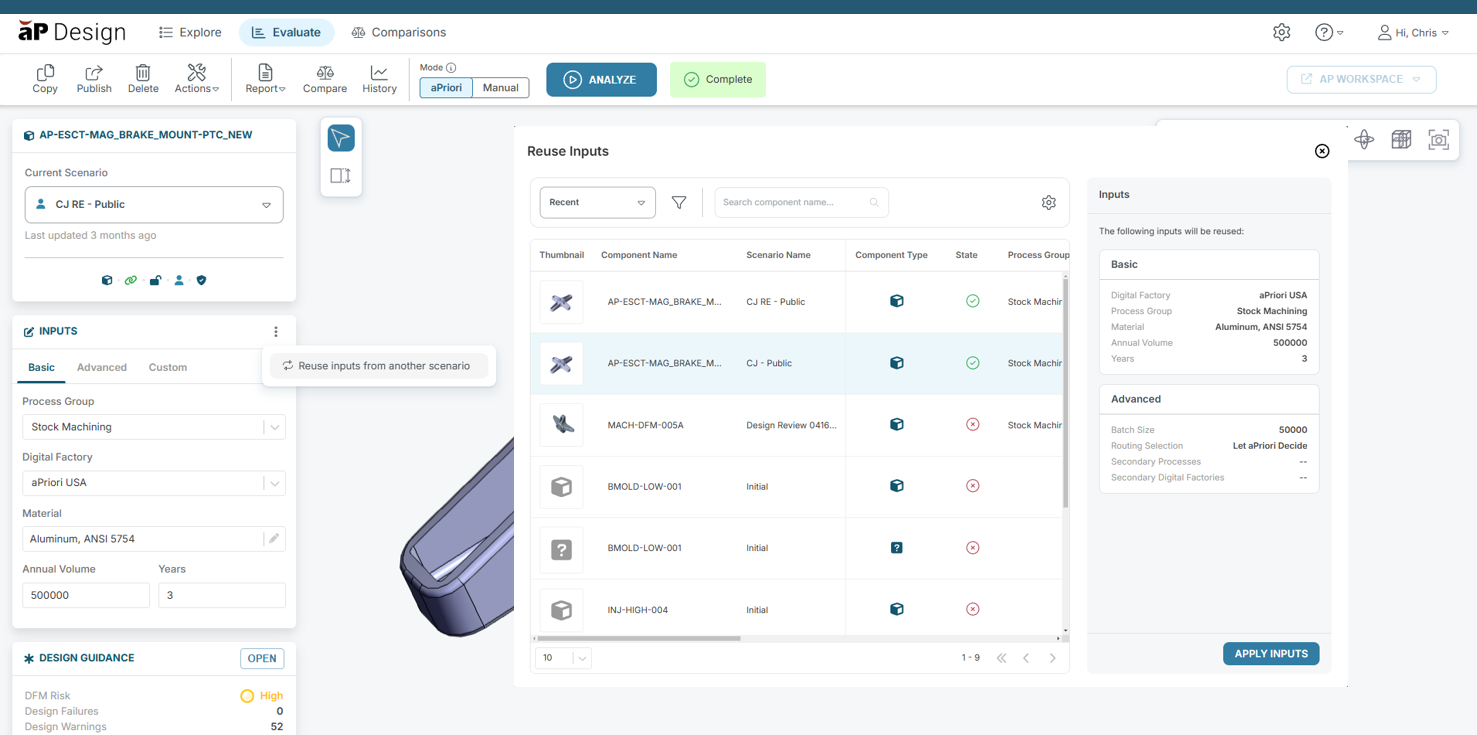
Task: Open the Report dropdown
Action: (265, 79)
